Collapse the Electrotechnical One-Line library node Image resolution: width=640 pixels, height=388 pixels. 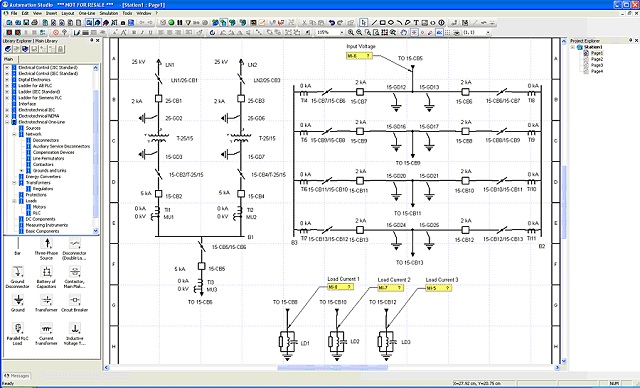[x=7, y=122]
